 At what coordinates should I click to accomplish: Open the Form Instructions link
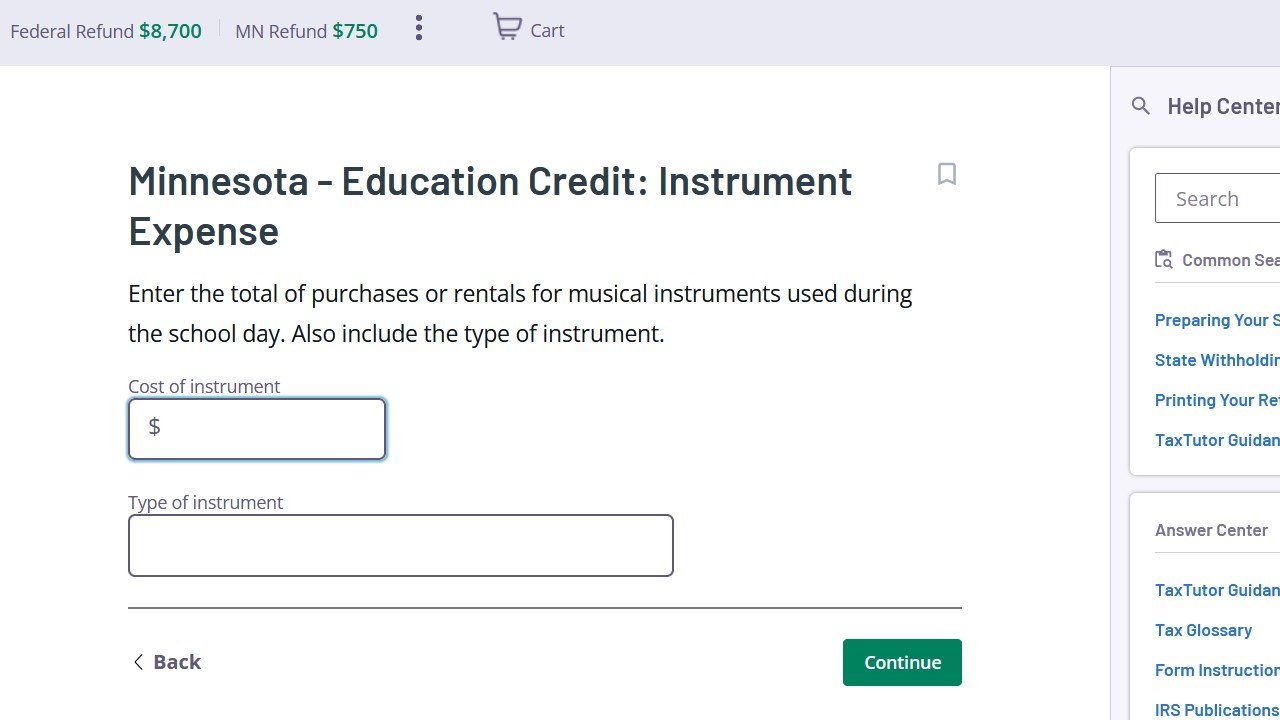pyautogui.click(x=1217, y=670)
